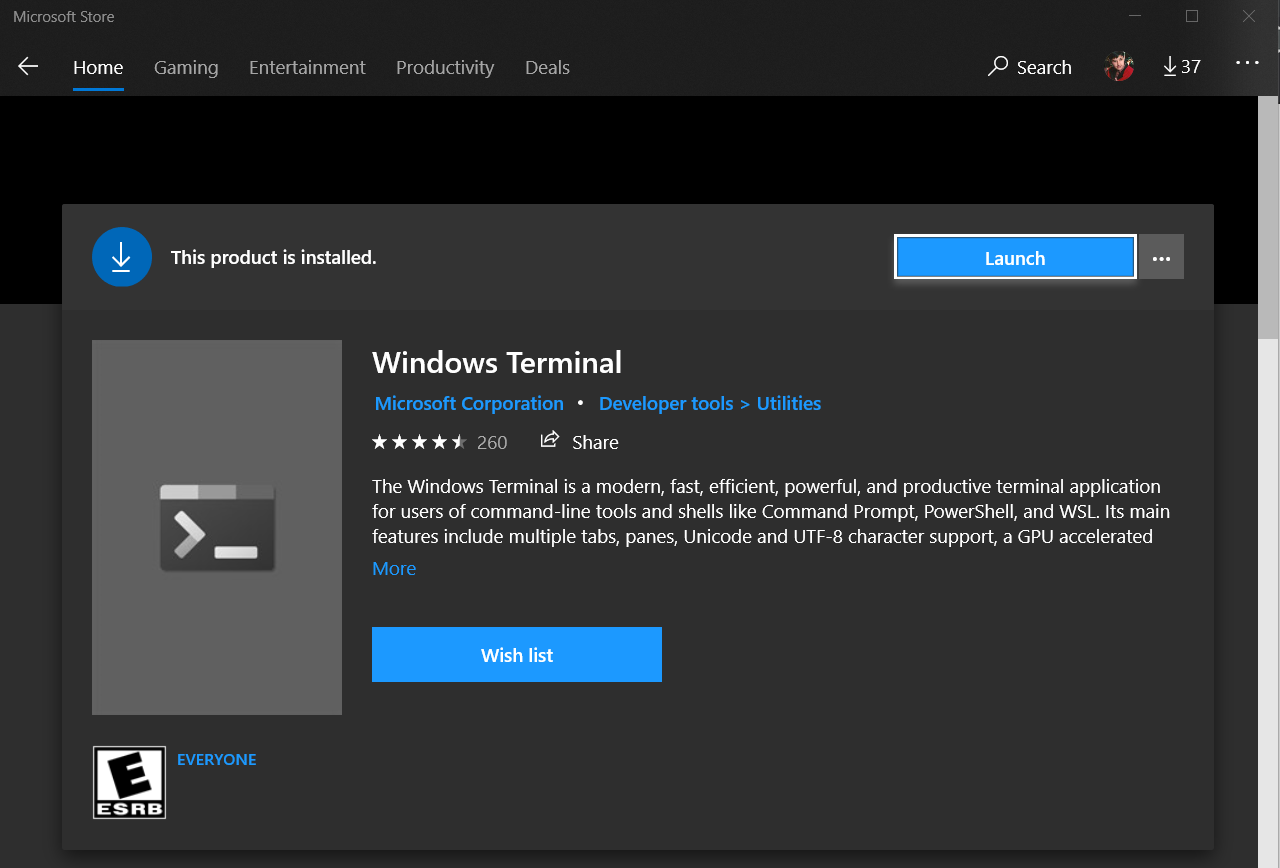This screenshot has height=868, width=1280.
Task: Open the EVERYONE rating link
Action: [217, 760]
